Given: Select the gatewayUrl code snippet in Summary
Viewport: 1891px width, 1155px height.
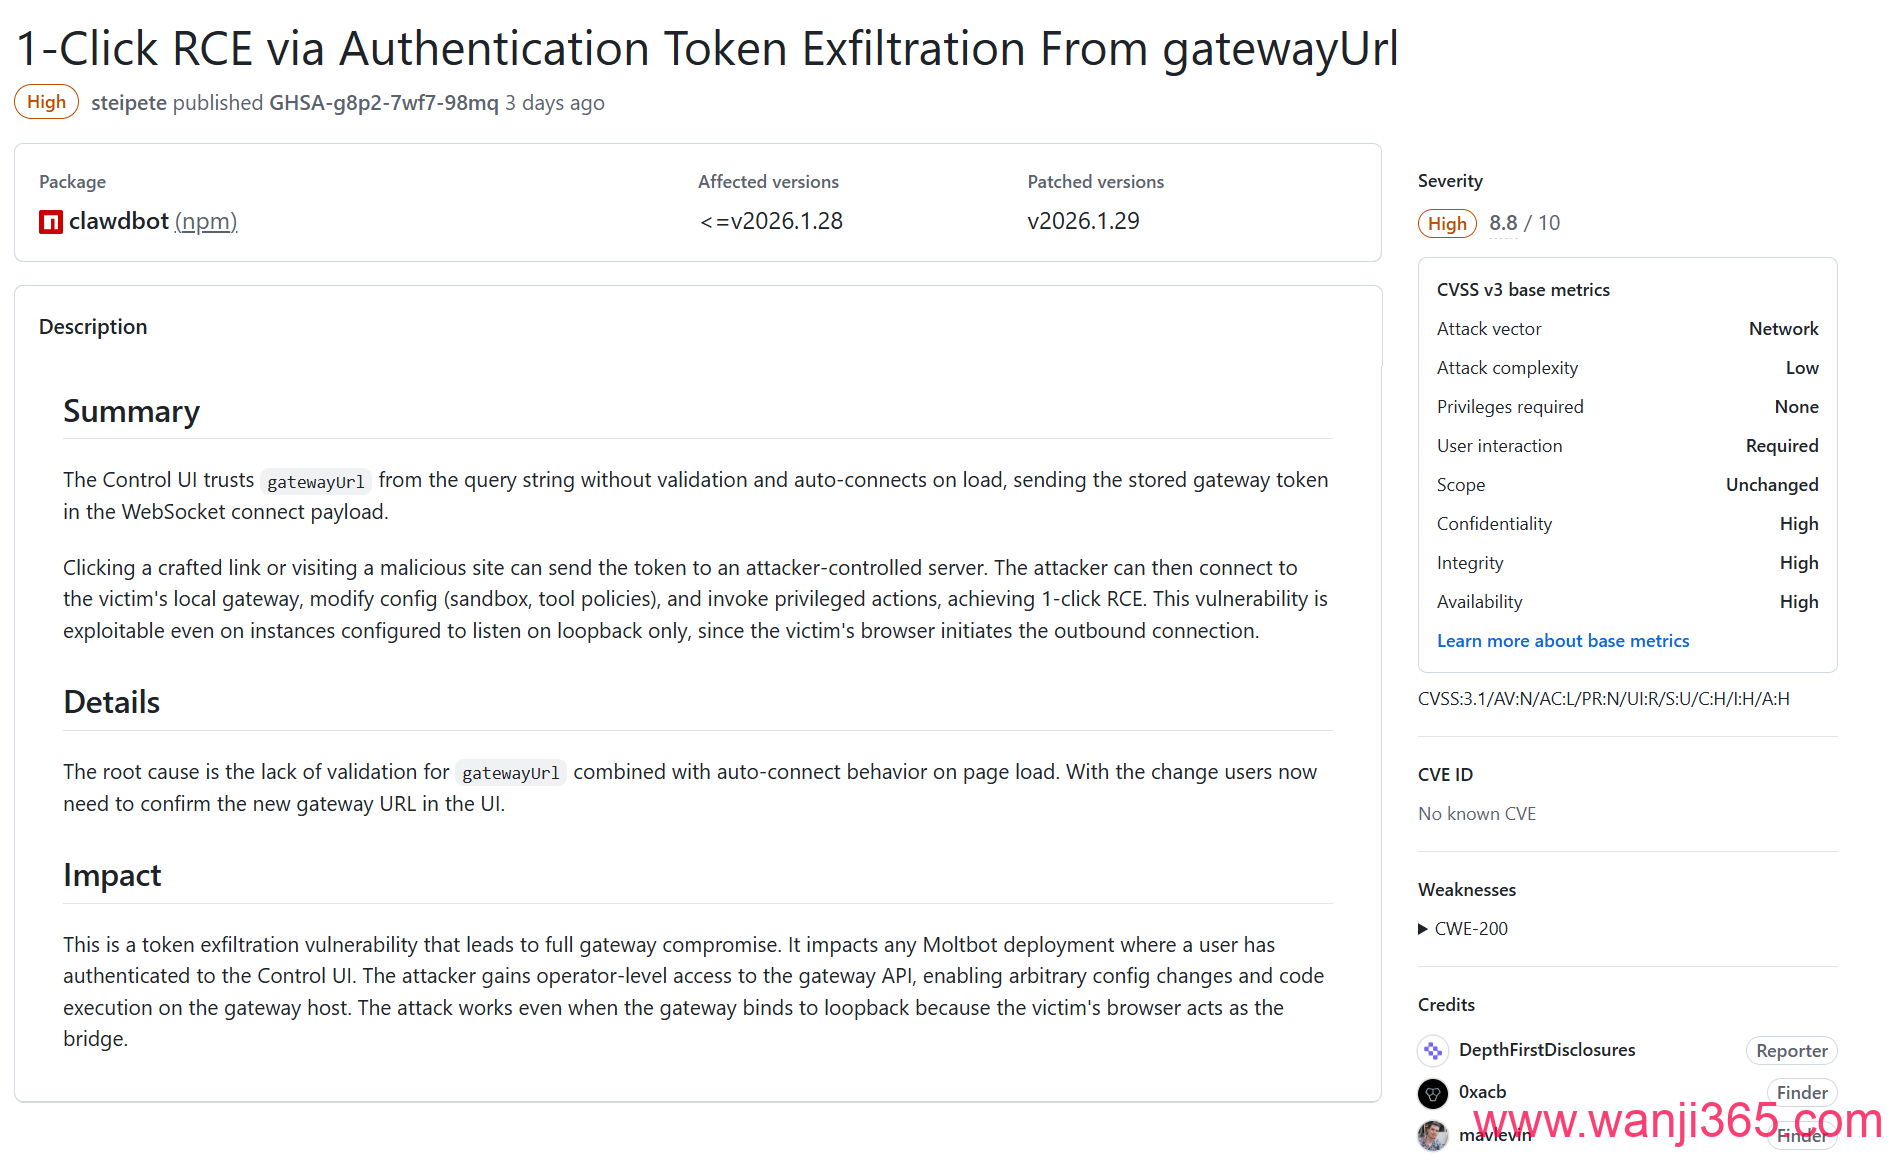Looking at the screenshot, I should [316, 481].
